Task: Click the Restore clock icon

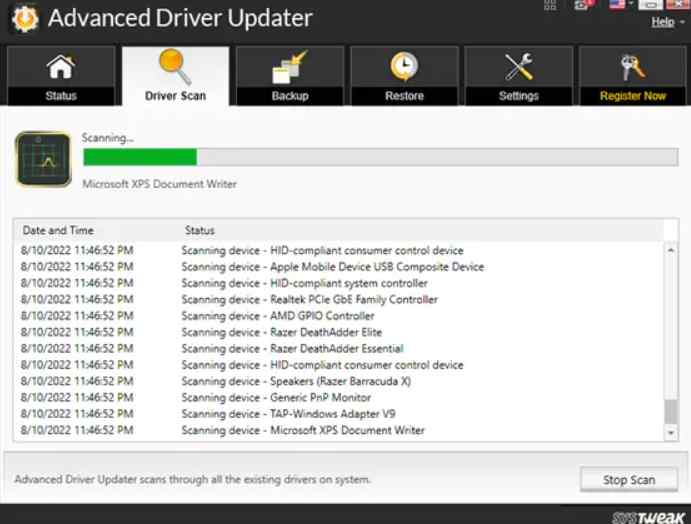Action: click(x=404, y=68)
